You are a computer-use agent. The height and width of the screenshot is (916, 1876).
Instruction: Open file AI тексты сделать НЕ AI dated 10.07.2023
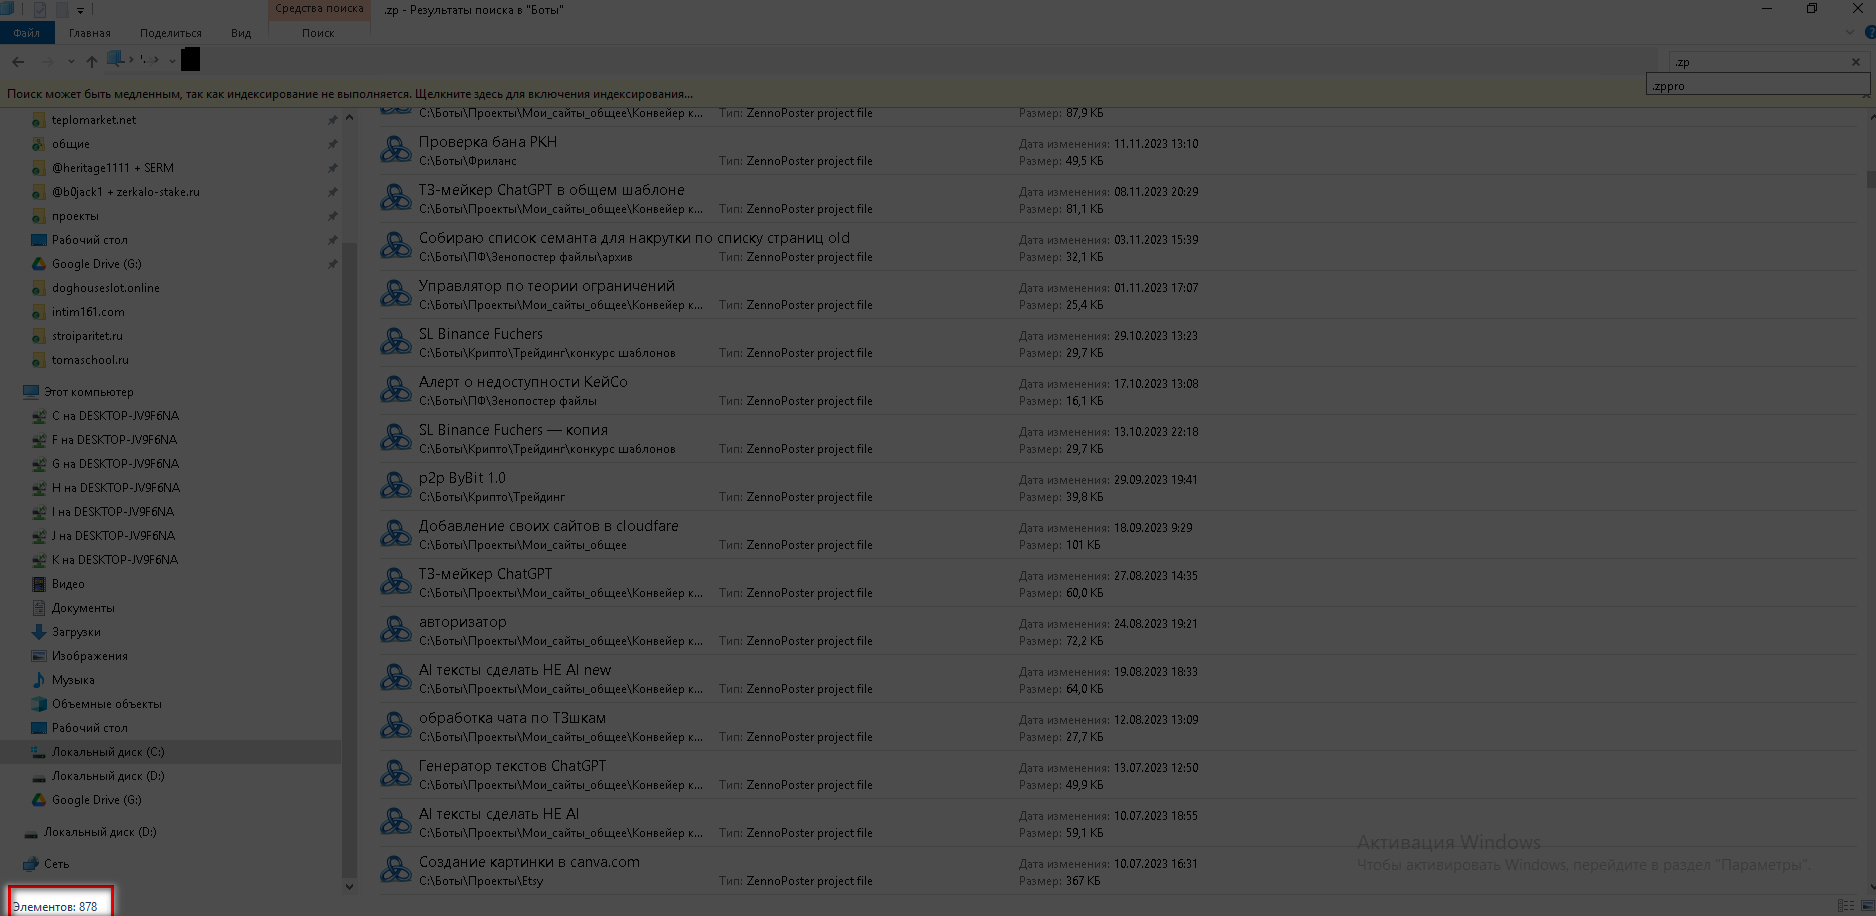click(x=499, y=814)
